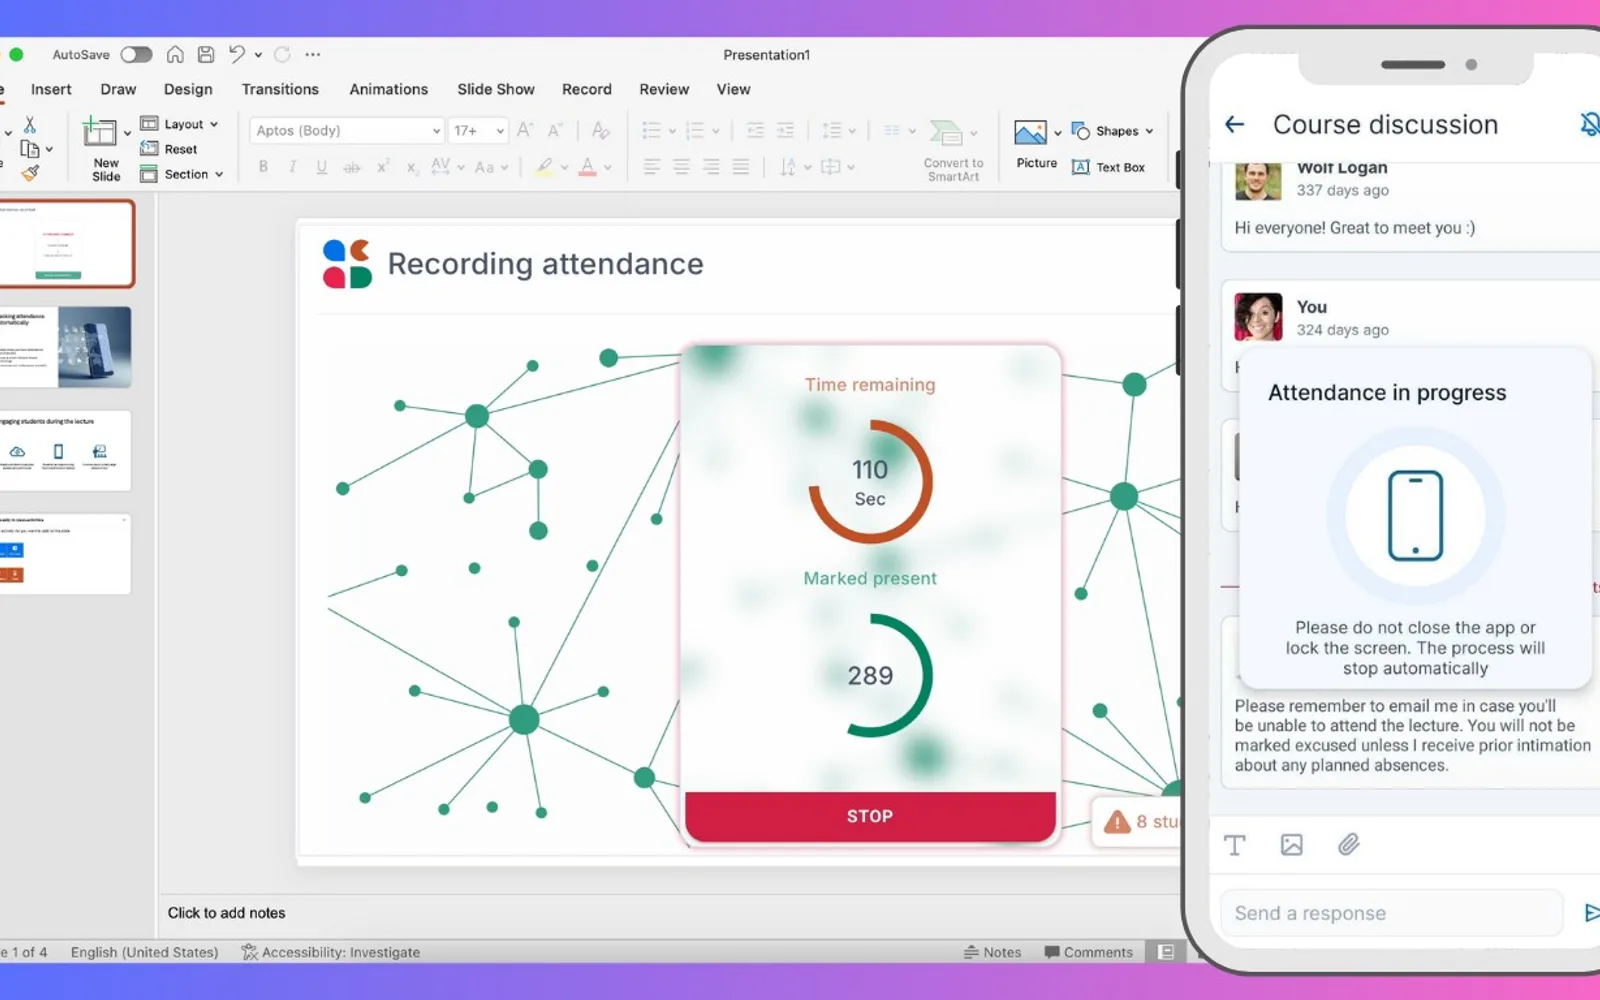Open the Insert ribbon tab
Image resolution: width=1600 pixels, height=1000 pixels.
pos(51,89)
